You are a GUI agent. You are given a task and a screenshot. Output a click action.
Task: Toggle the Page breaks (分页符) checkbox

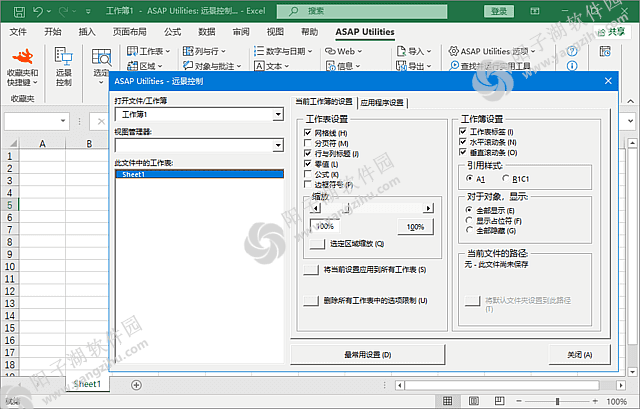point(308,143)
